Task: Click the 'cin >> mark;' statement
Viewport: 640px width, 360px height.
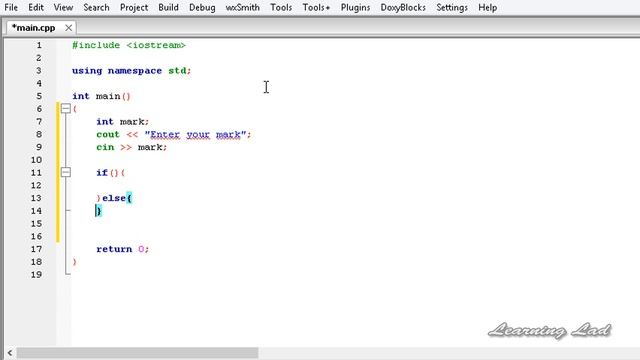Action: coord(131,147)
